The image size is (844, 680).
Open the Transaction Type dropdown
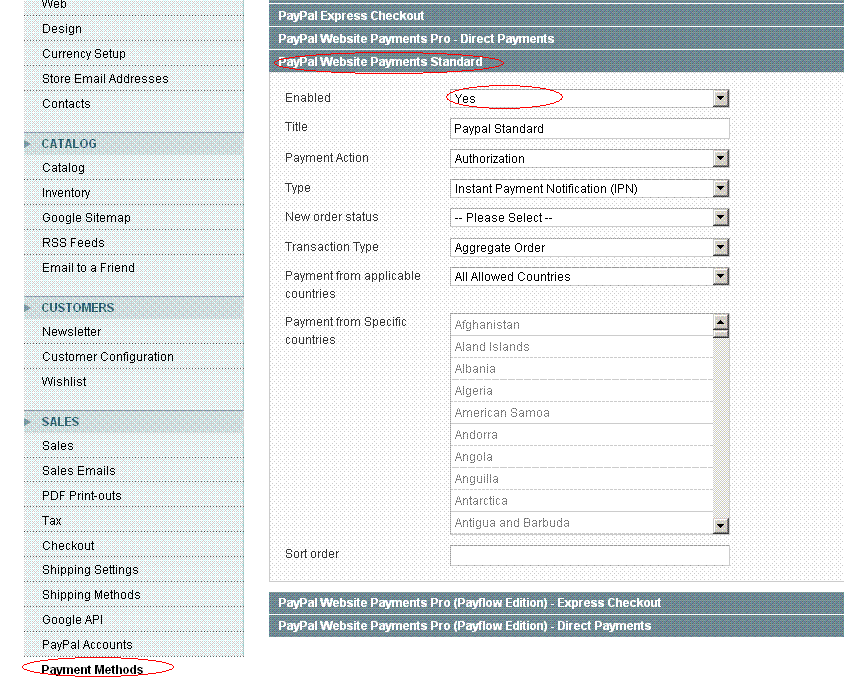point(589,248)
